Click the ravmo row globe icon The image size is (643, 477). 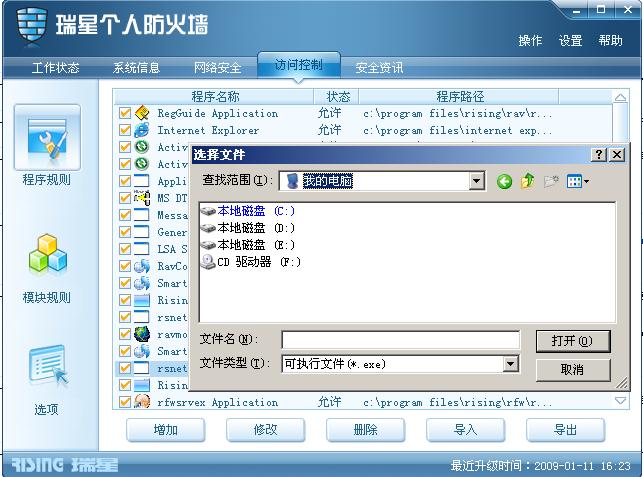[142, 334]
